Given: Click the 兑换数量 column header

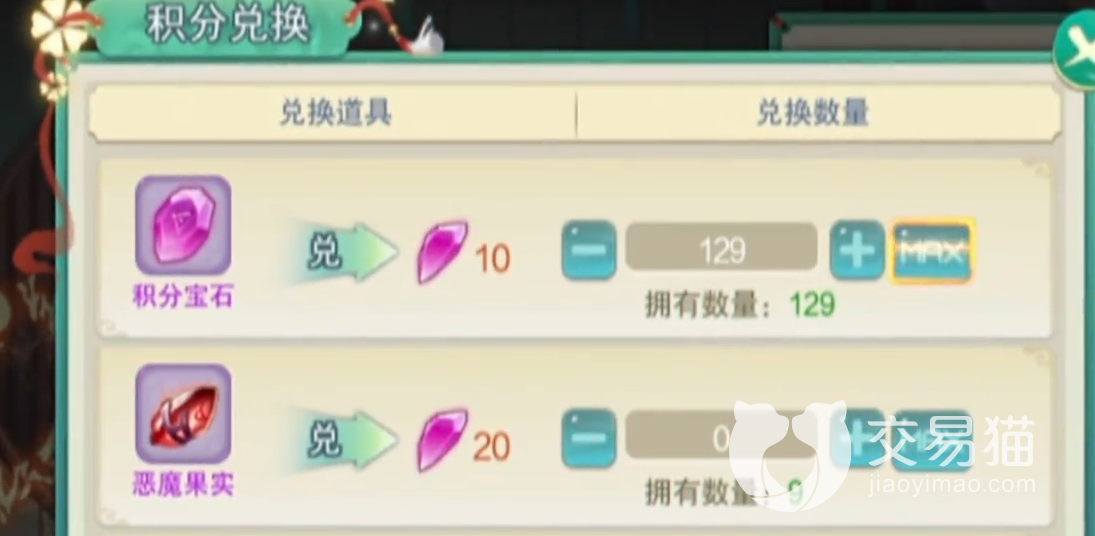Looking at the screenshot, I should pyautogui.click(x=813, y=113).
